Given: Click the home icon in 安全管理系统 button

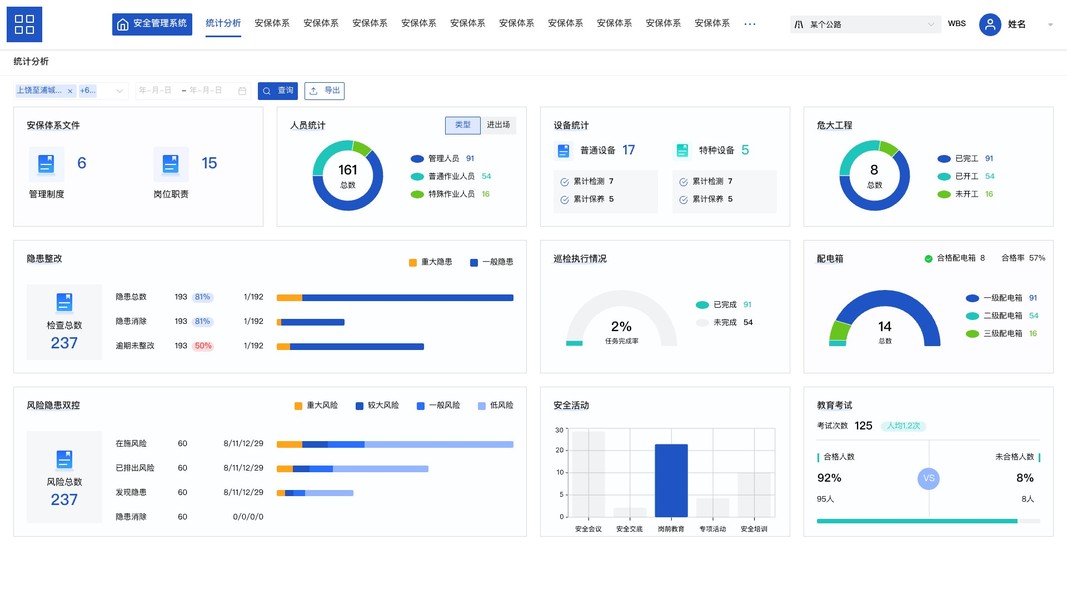Looking at the screenshot, I should tap(122, 24).
